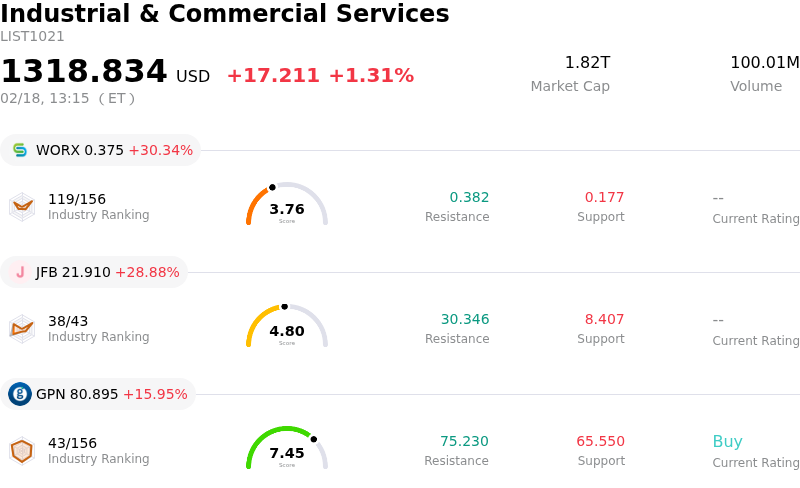Click the WORX industry ranking radar icon
This screenshot has width=800, height=488.
coord(22,207)
